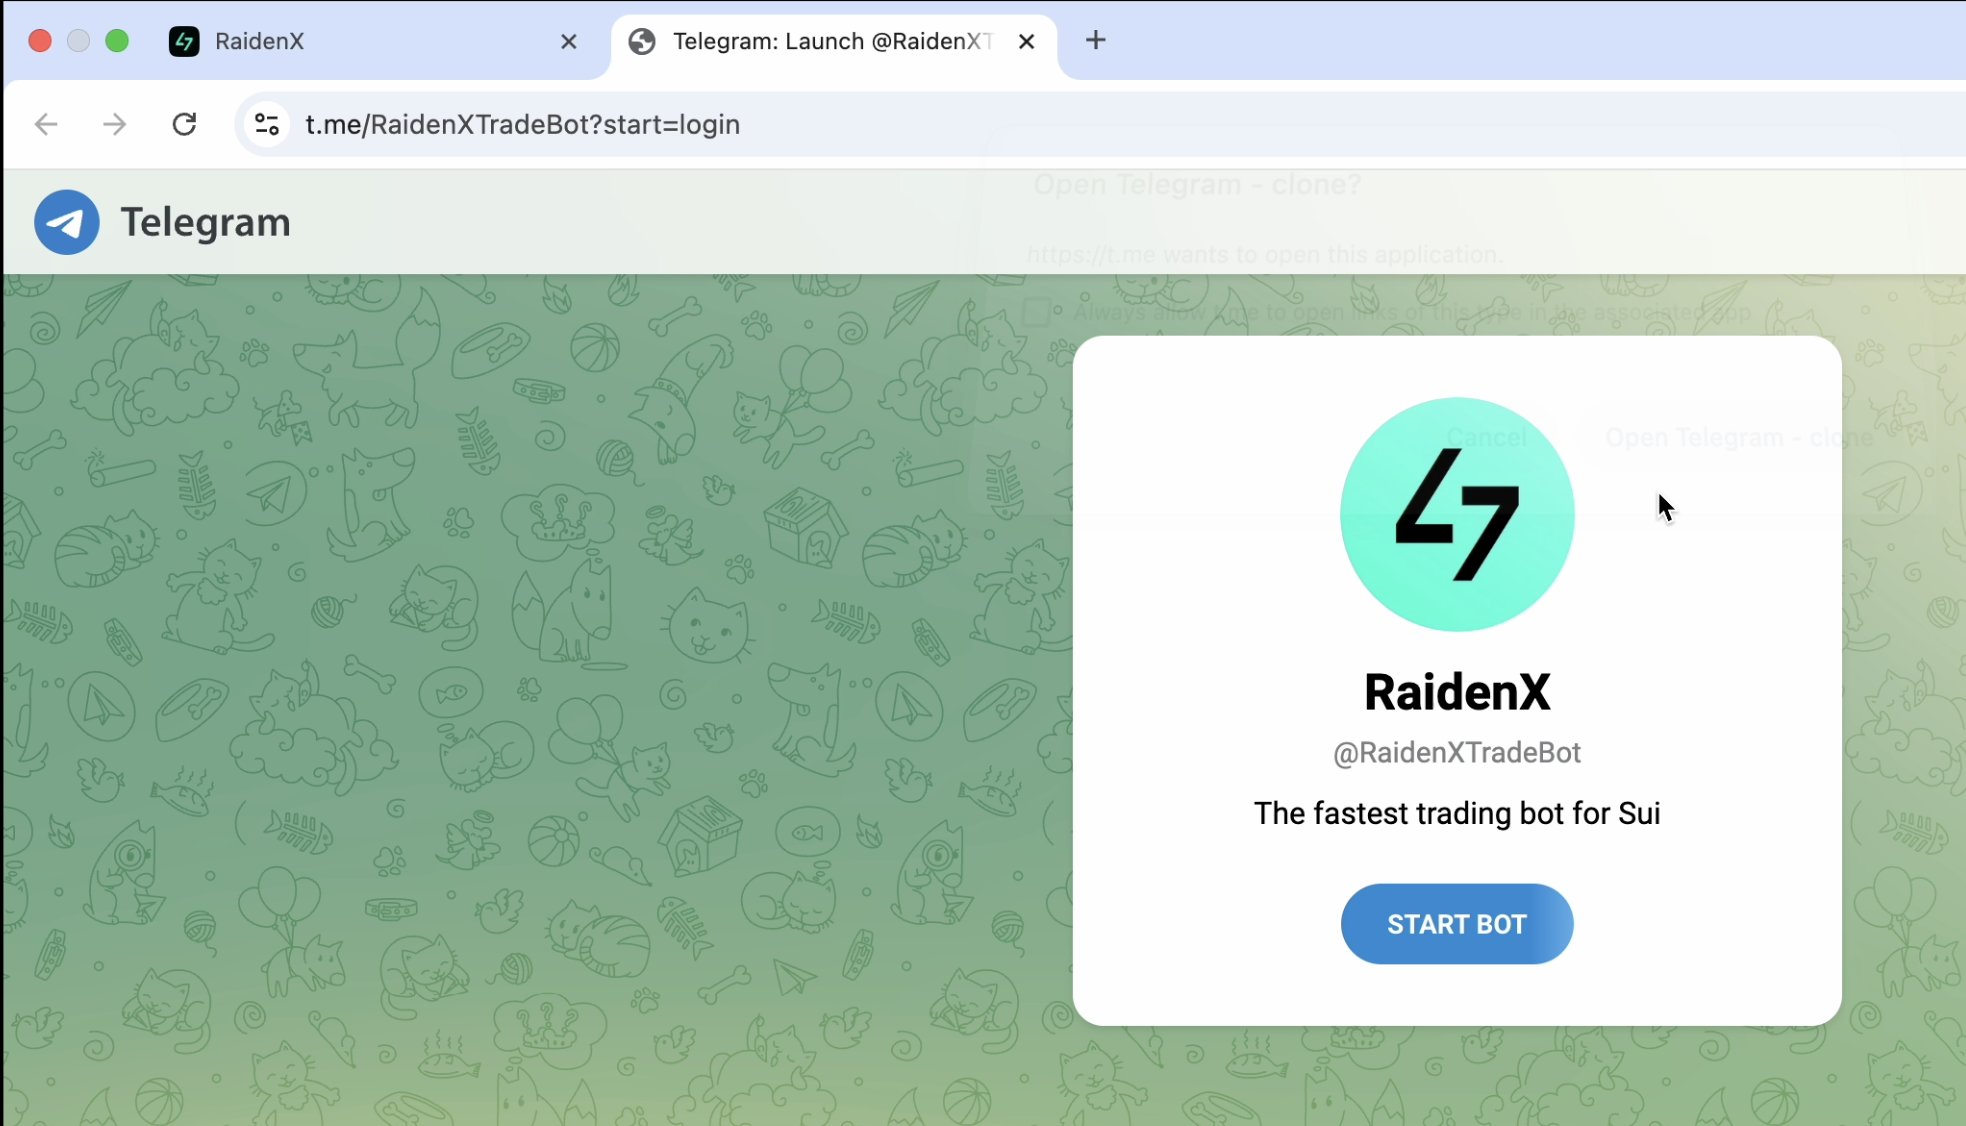This screenshot has width=1966, height=1126.
Task: Close the RaidenX tab
Action: point(569,41)
